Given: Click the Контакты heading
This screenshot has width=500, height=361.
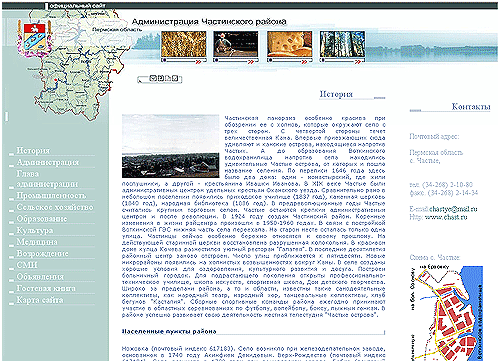Looking at the screenshot, I should point(471,107).
